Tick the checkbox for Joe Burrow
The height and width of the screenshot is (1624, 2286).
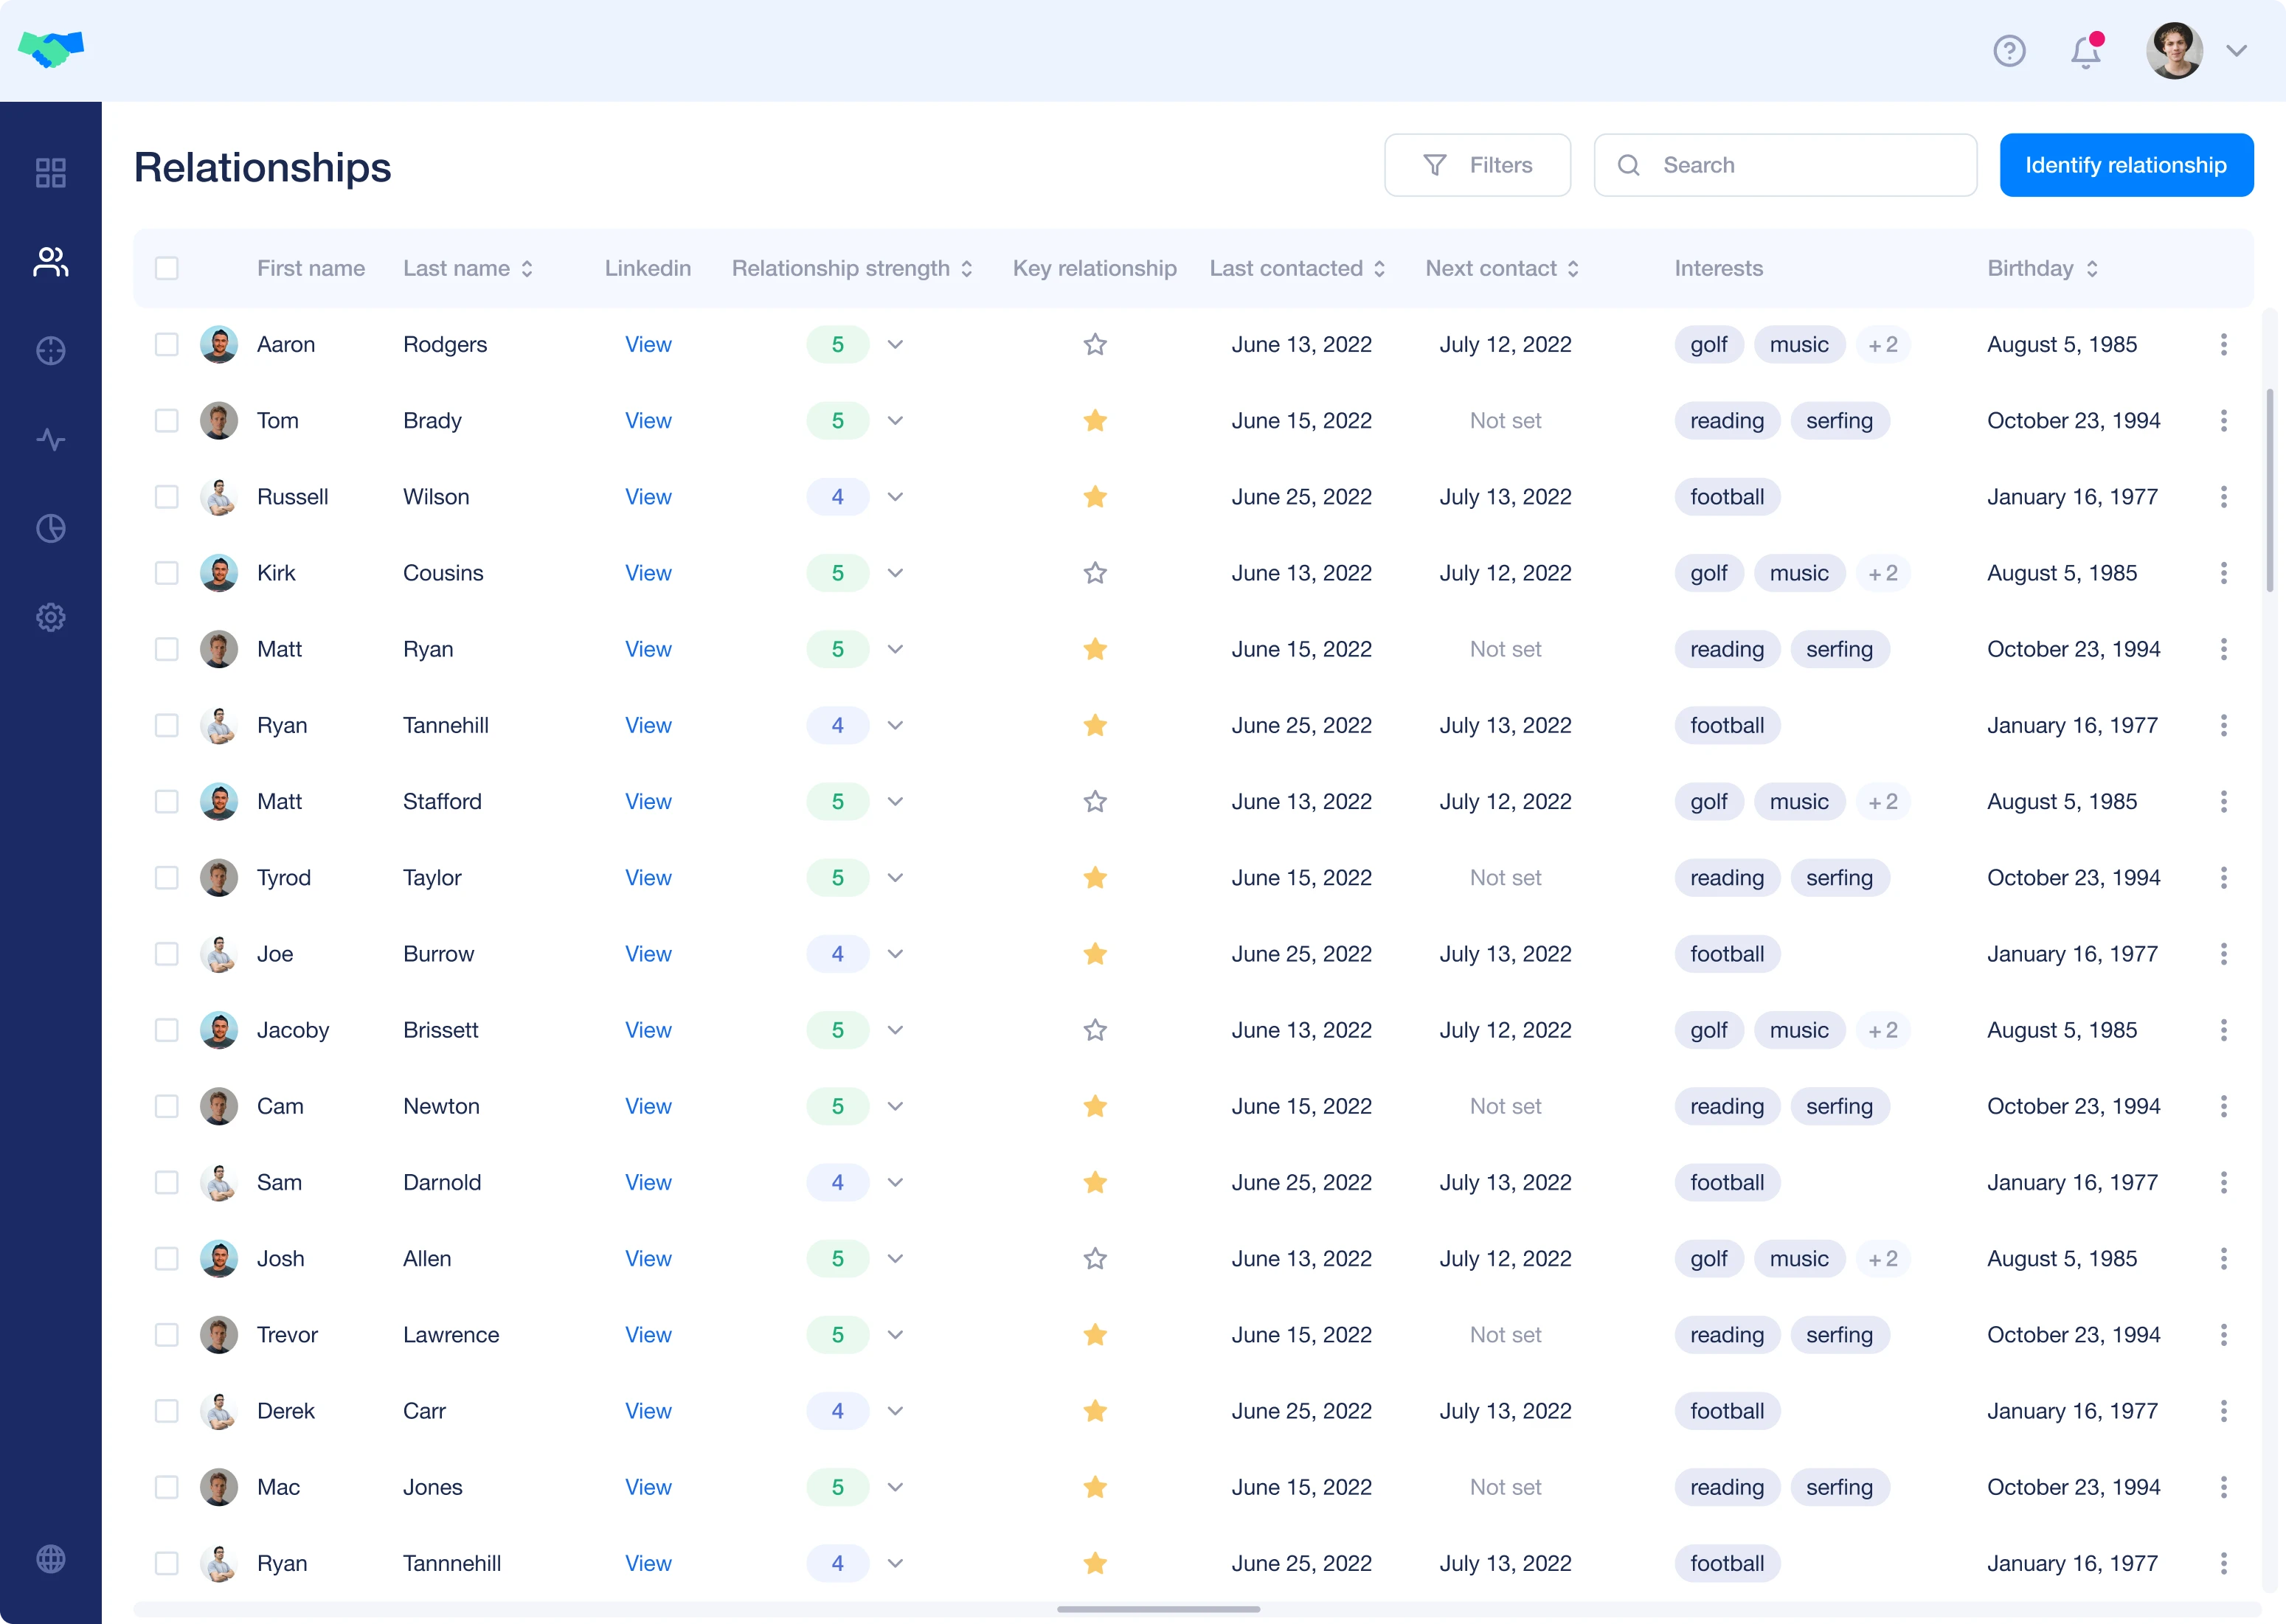167,954
